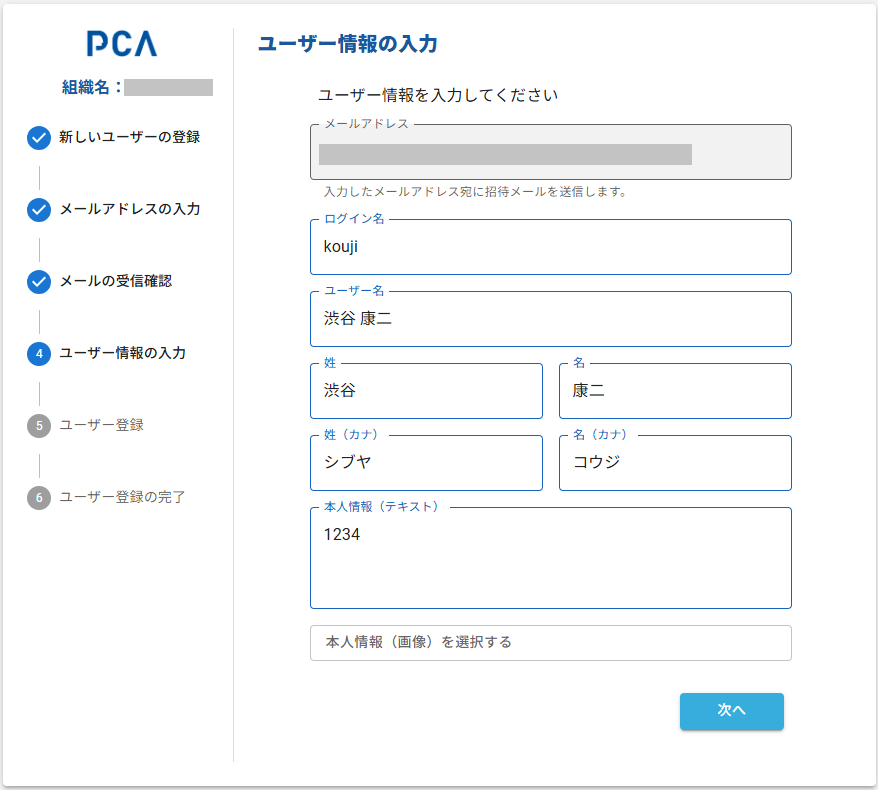The image size is (878, 790).
Task: Select the step 4 circle icon ユーザー情報の入力
Action: coord(38,354)
